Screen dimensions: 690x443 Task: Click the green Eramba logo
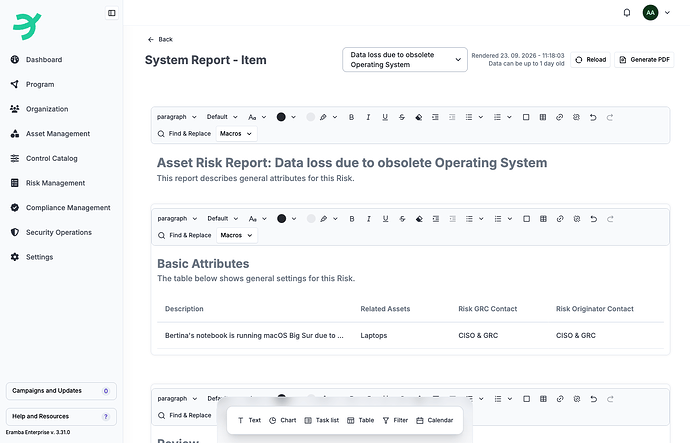[27, 26]
